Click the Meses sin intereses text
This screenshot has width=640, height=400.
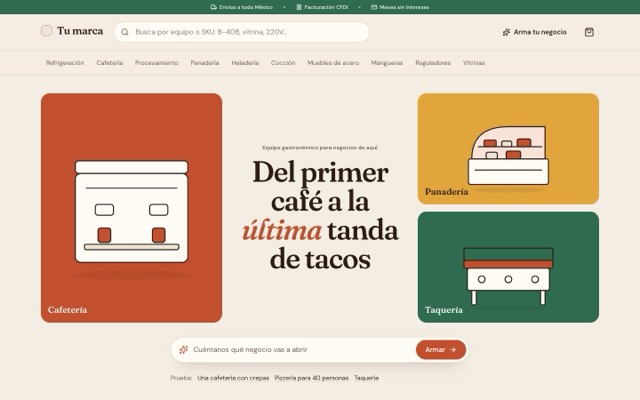point(404,7)
